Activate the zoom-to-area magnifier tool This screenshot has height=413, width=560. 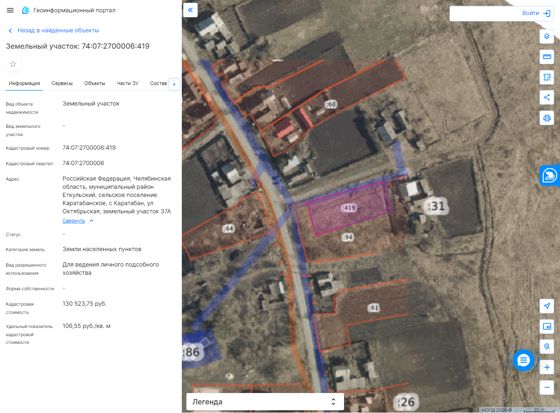(546, 347)
